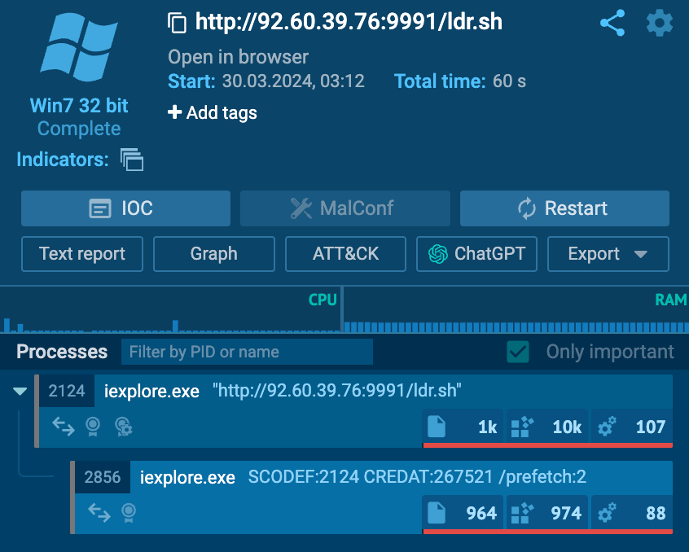This screenshot has height=552, width=690.
Task: Click the Indicators stacked windows icon
Action: 132,160
